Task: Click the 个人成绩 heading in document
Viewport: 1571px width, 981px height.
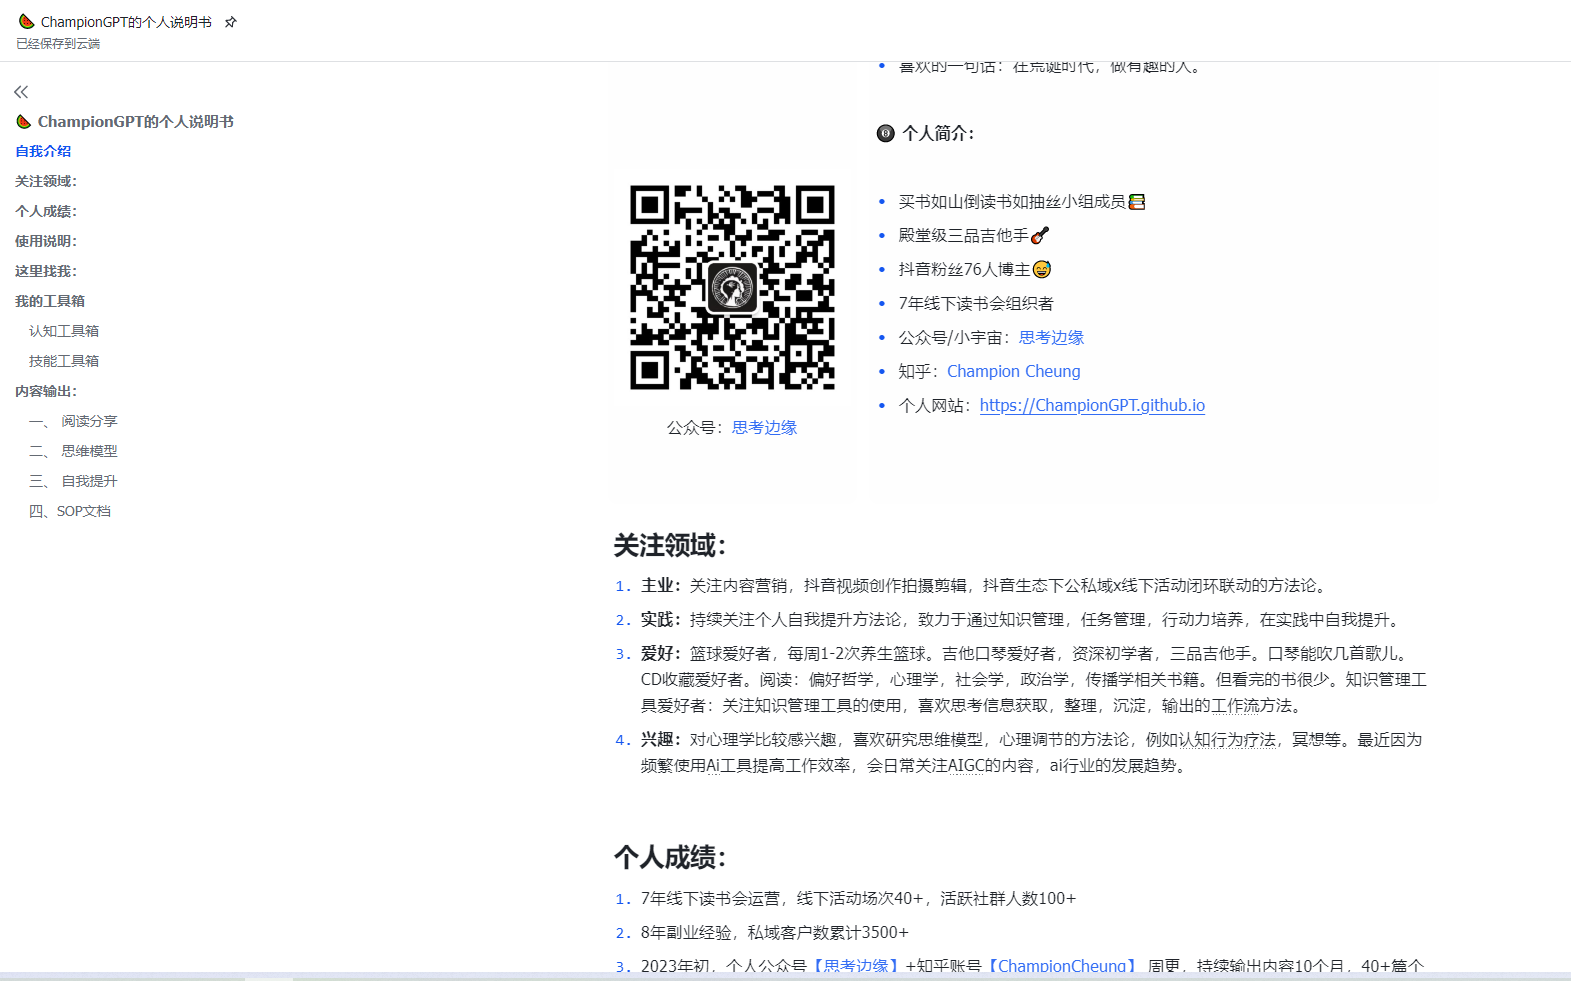Action: [x=669, y=857]
